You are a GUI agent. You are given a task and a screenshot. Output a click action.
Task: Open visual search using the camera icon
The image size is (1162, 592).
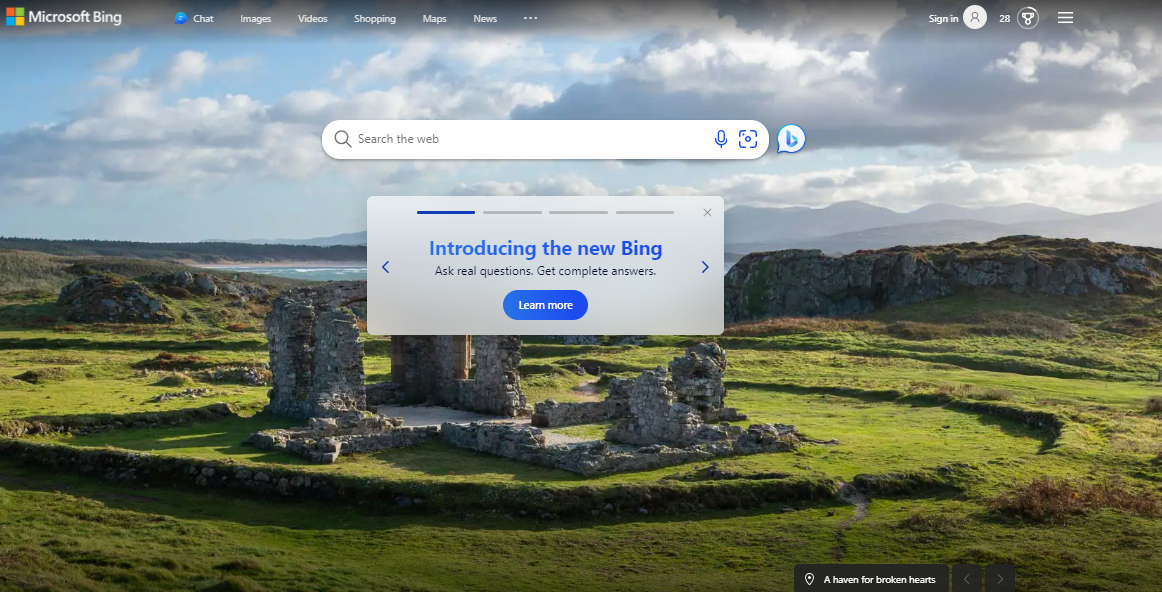tap(748, 139)
